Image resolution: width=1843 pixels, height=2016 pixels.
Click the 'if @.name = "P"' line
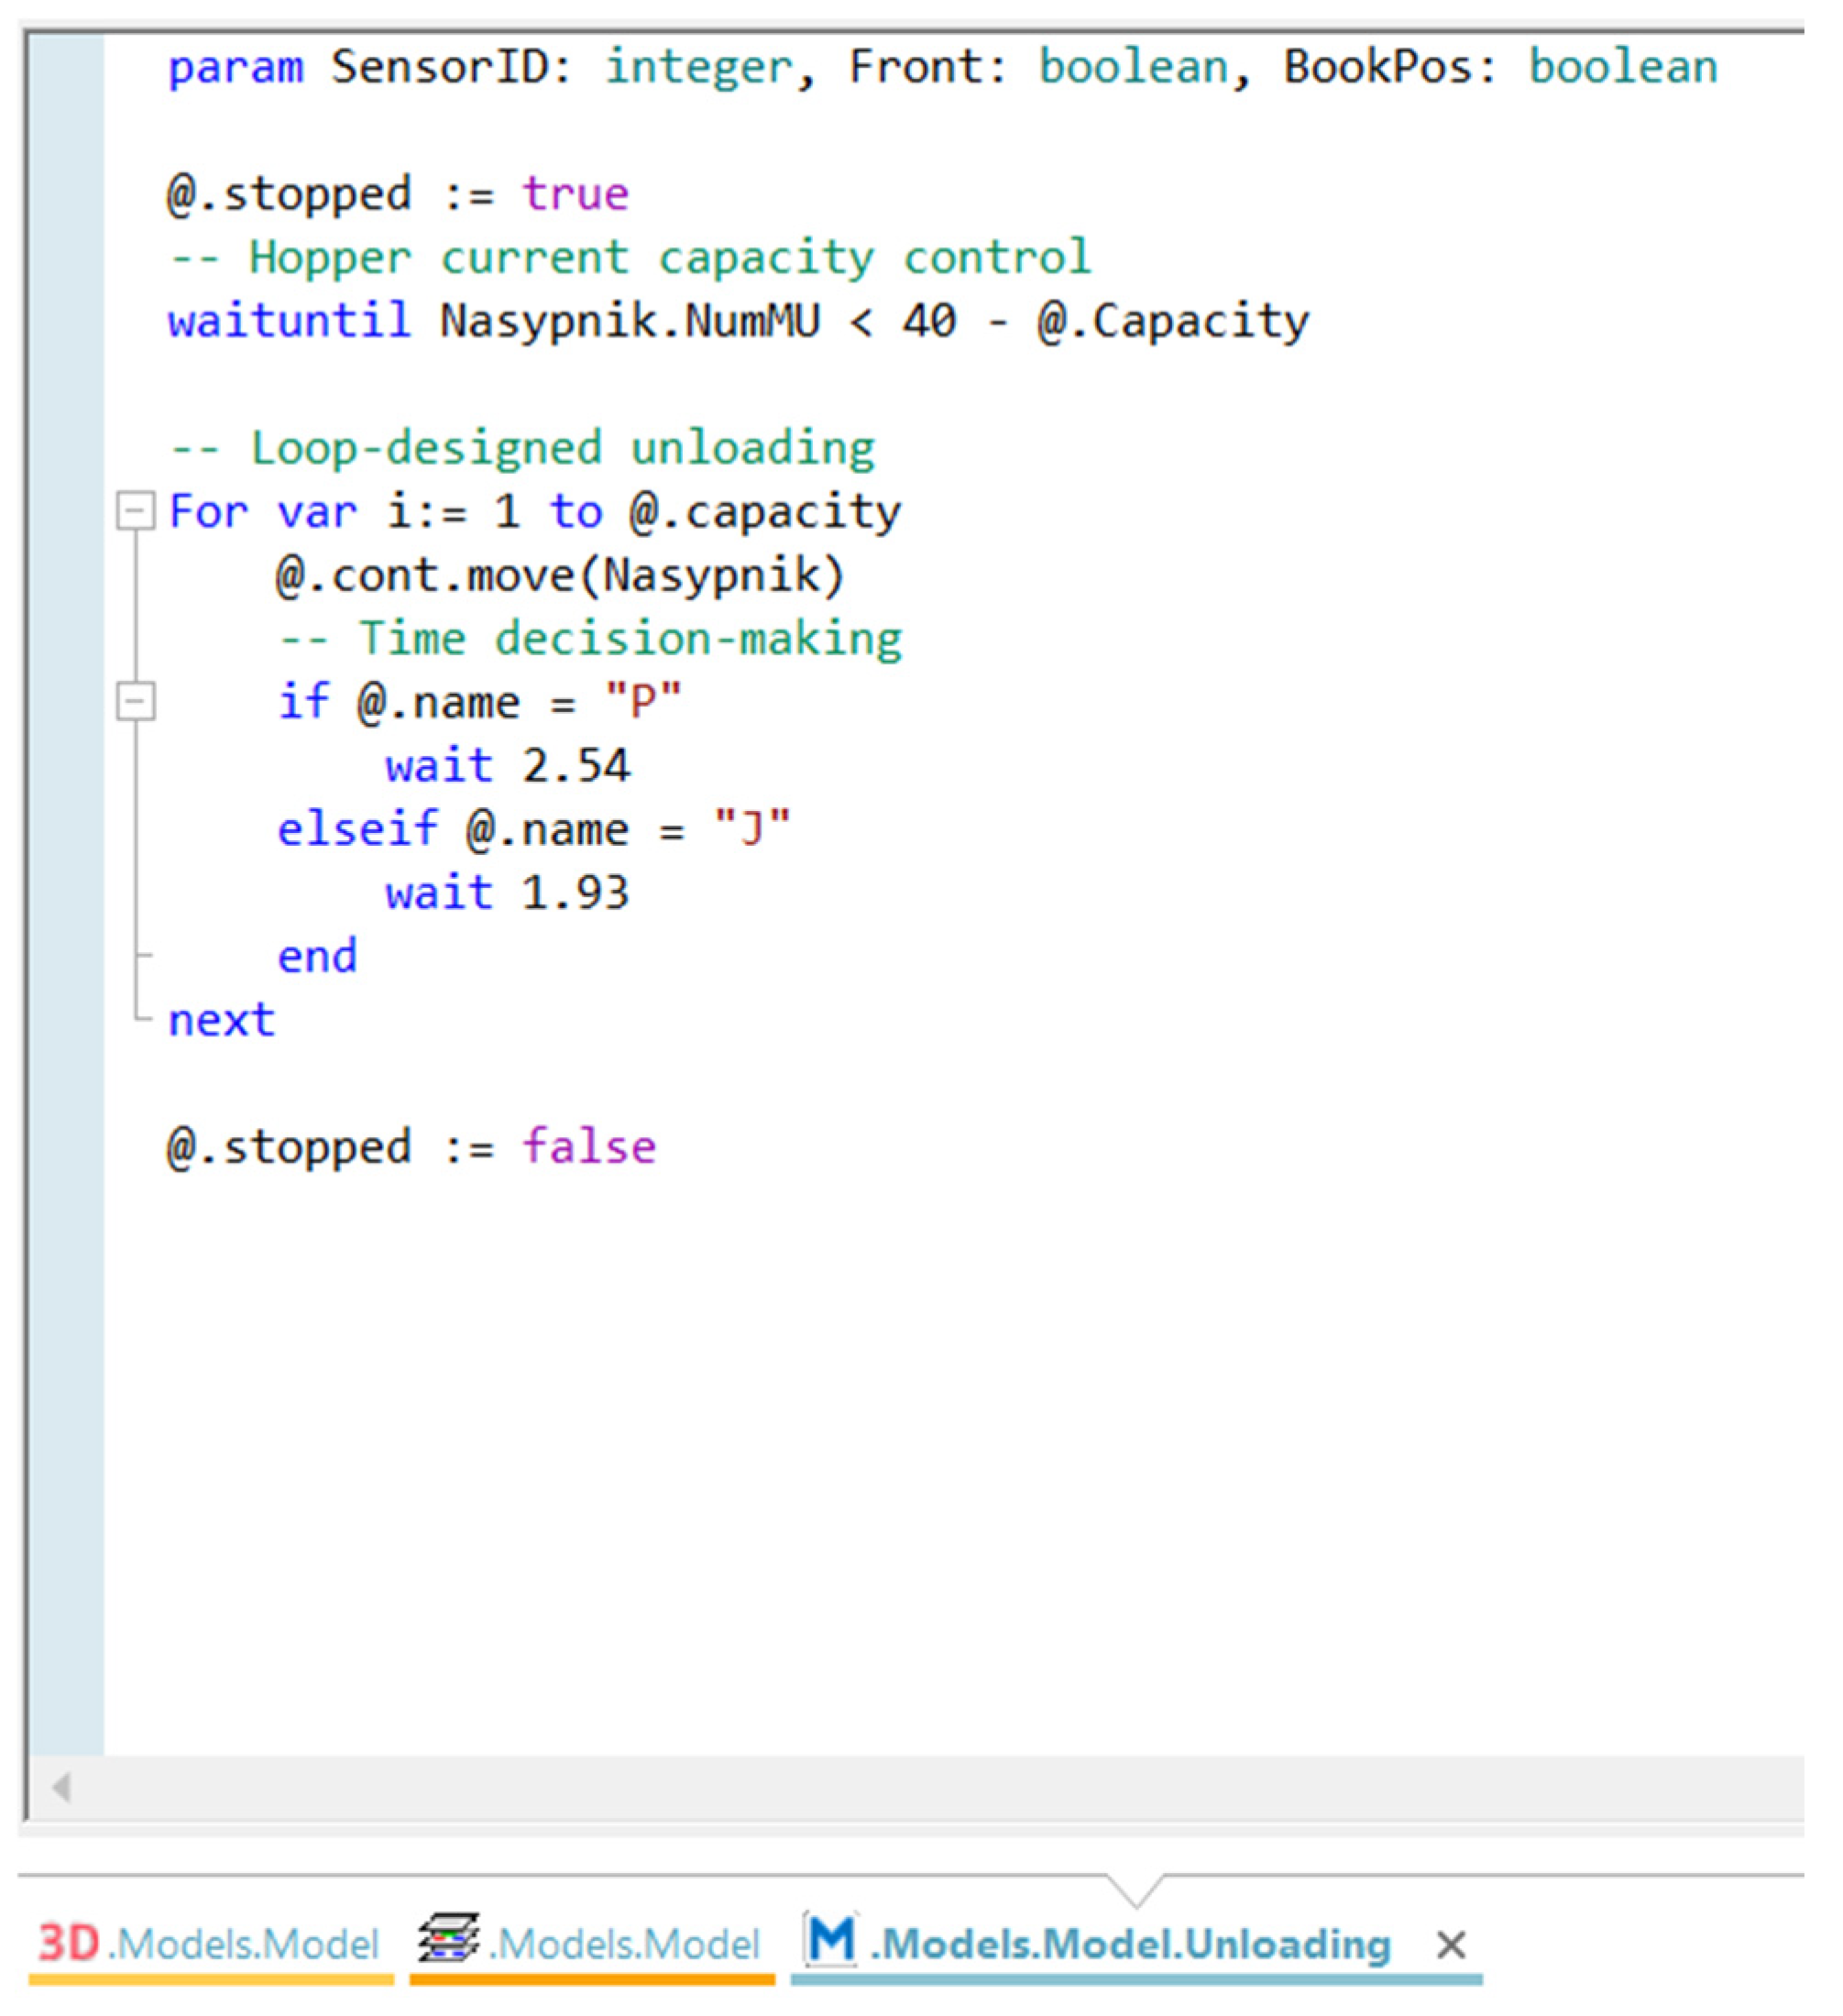(480, 701)
